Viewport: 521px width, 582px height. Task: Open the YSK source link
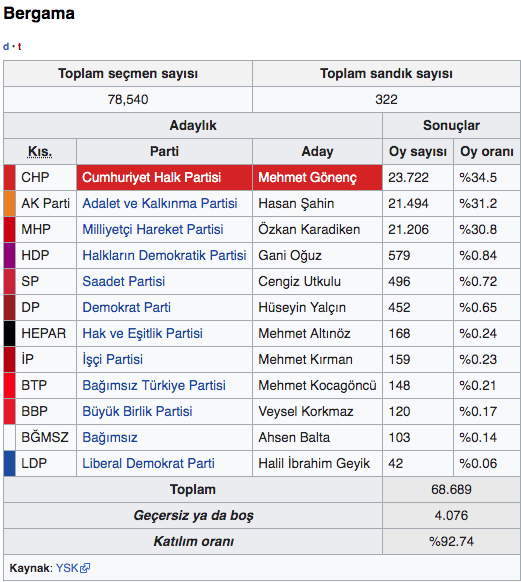click(x=67, y=568)
